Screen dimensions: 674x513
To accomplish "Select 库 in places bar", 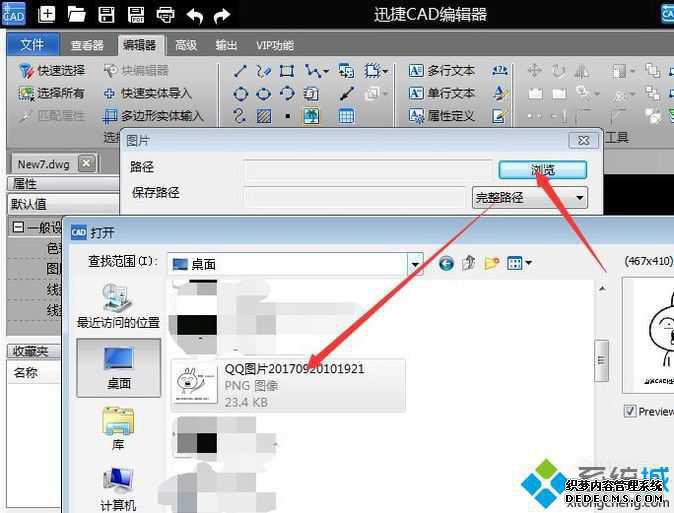I will pos(118,427).
